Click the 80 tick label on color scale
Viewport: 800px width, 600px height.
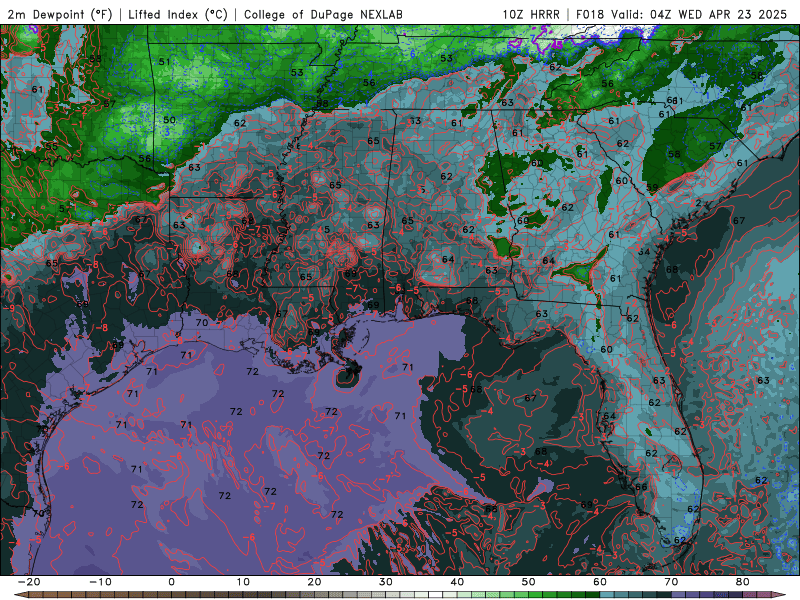(x=743, y=582)
